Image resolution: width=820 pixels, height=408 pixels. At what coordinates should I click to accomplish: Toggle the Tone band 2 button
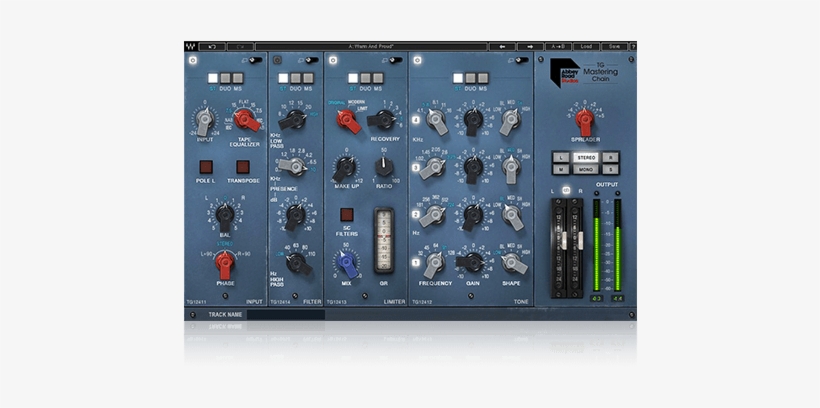point(416,214)
